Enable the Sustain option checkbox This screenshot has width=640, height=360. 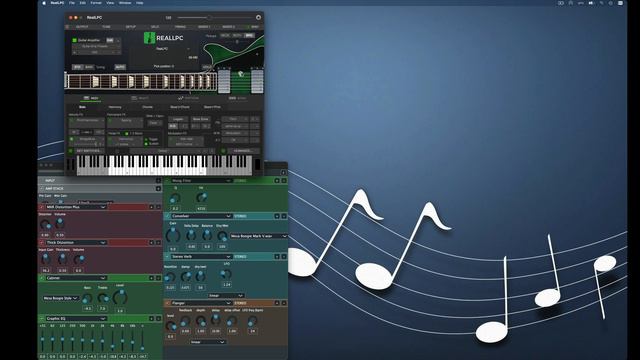pos(146,144)
